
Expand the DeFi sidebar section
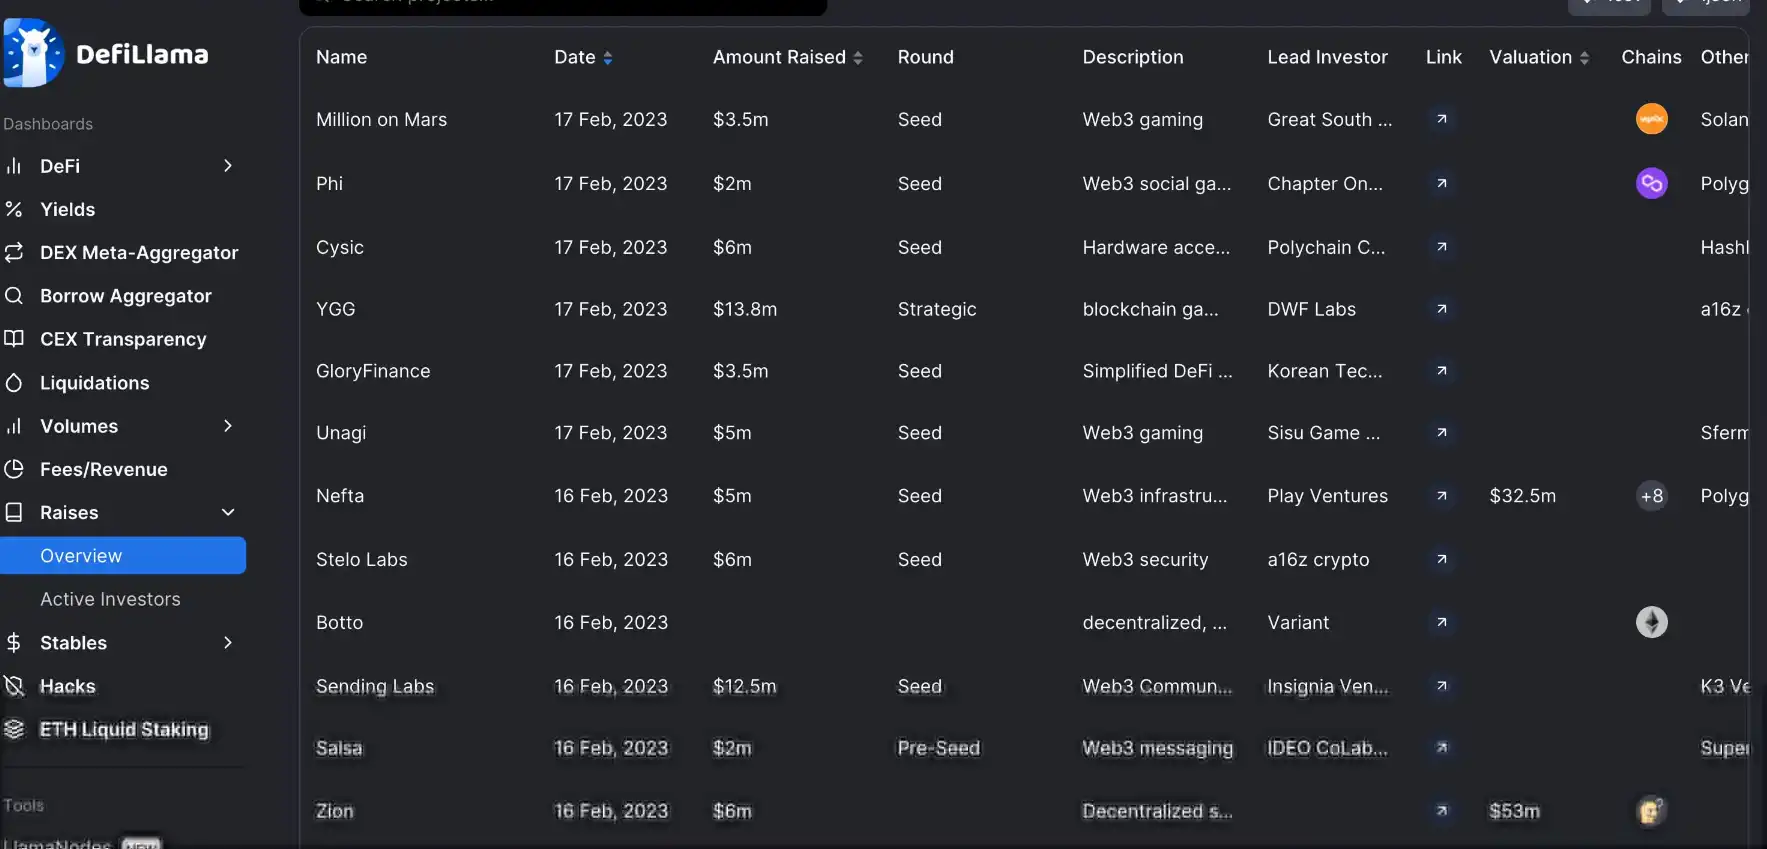(x=228, y=166)
